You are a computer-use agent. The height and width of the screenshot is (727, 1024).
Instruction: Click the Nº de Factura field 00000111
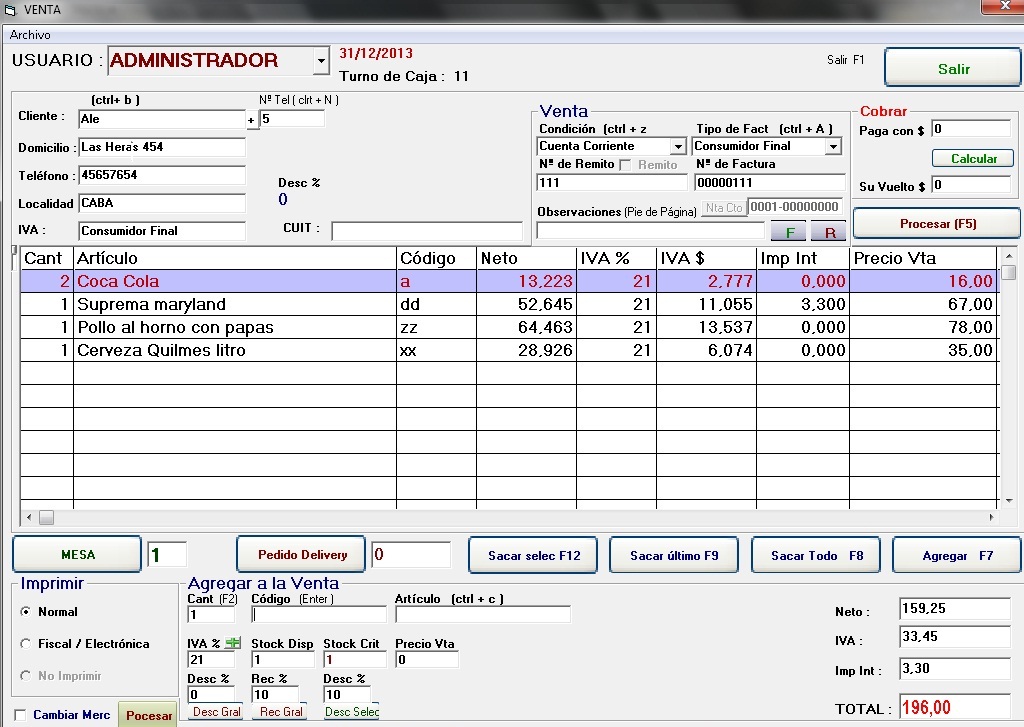(x=770, y=183)
